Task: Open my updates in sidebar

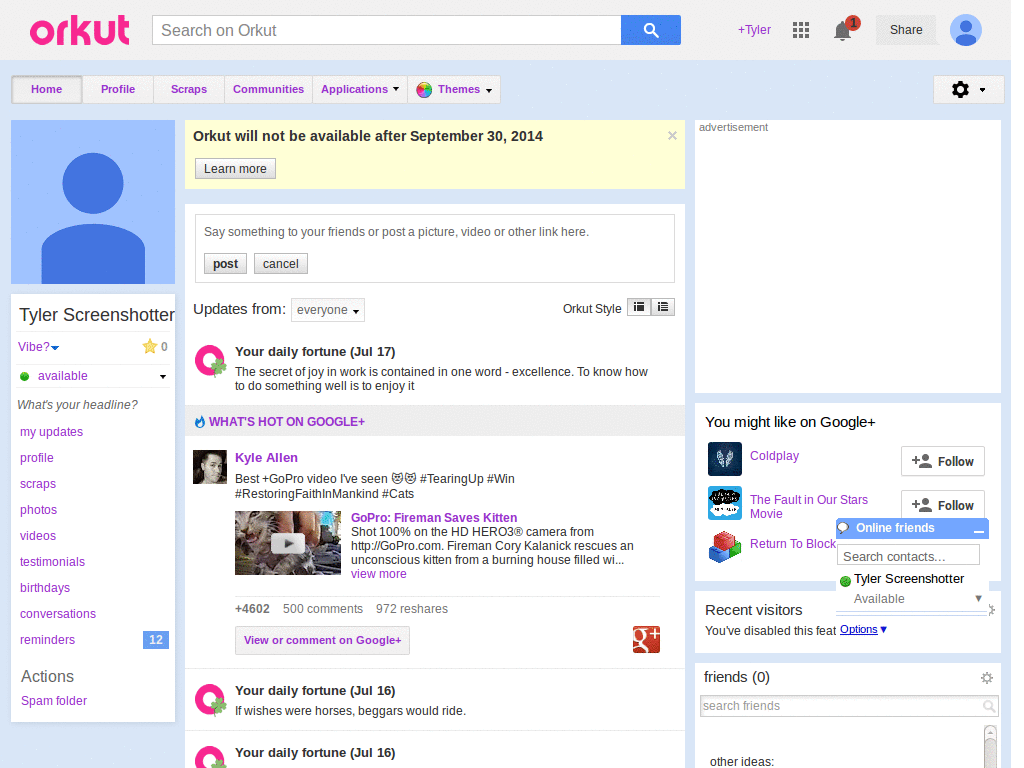Action: point(52,432)
